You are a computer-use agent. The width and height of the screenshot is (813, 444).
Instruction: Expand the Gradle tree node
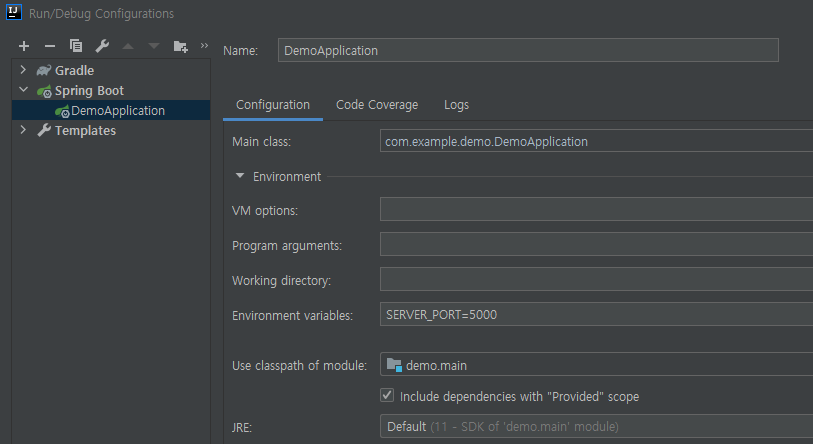[x=23, y=71]
